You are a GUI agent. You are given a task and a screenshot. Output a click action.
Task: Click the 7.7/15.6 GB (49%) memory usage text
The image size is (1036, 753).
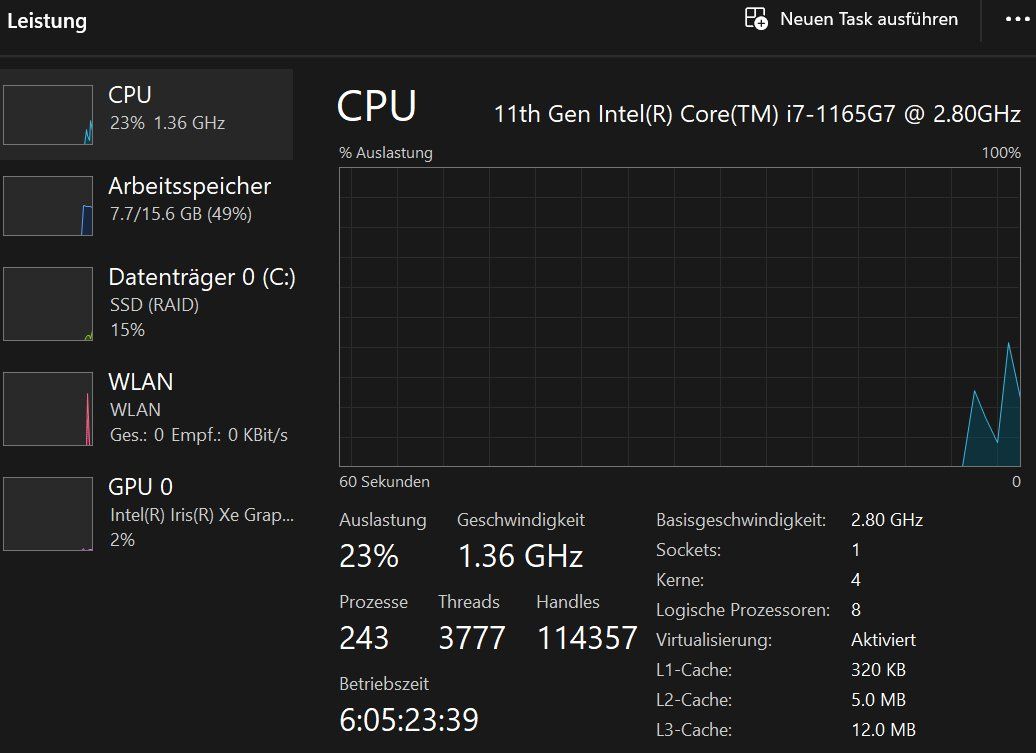click(181, 214)
